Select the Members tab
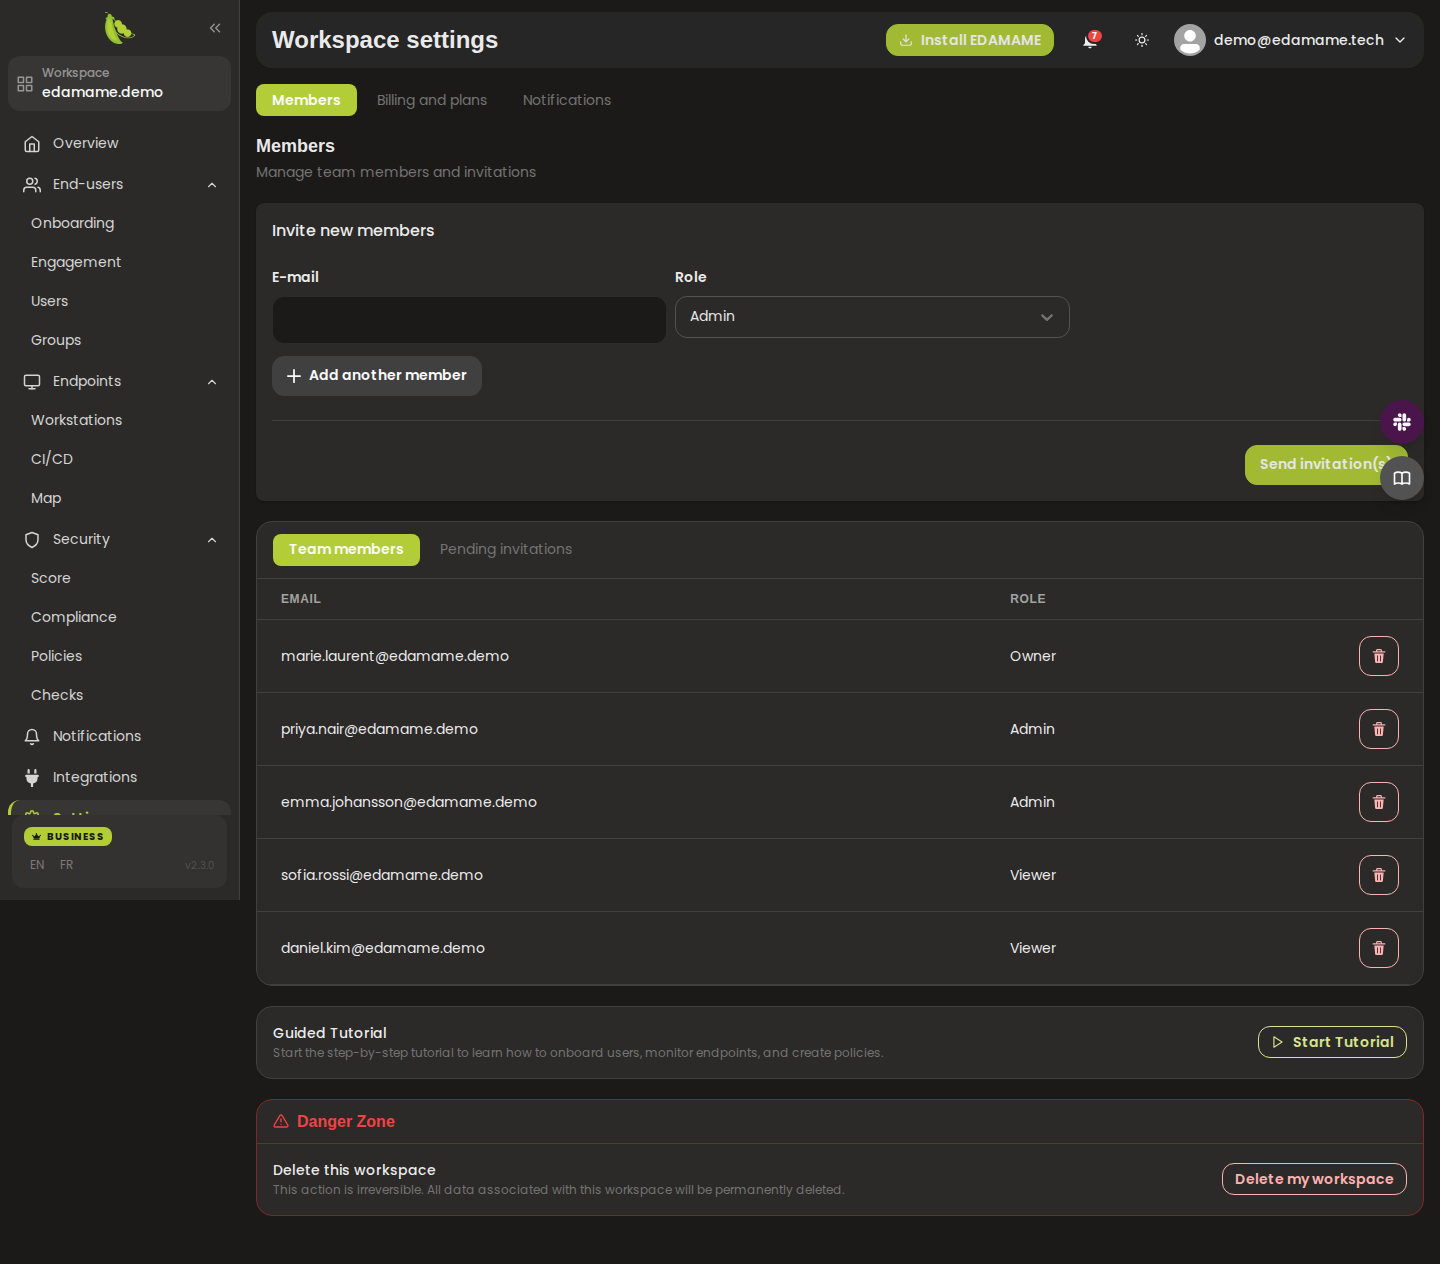The image size is (1440, 1264). 306,100
